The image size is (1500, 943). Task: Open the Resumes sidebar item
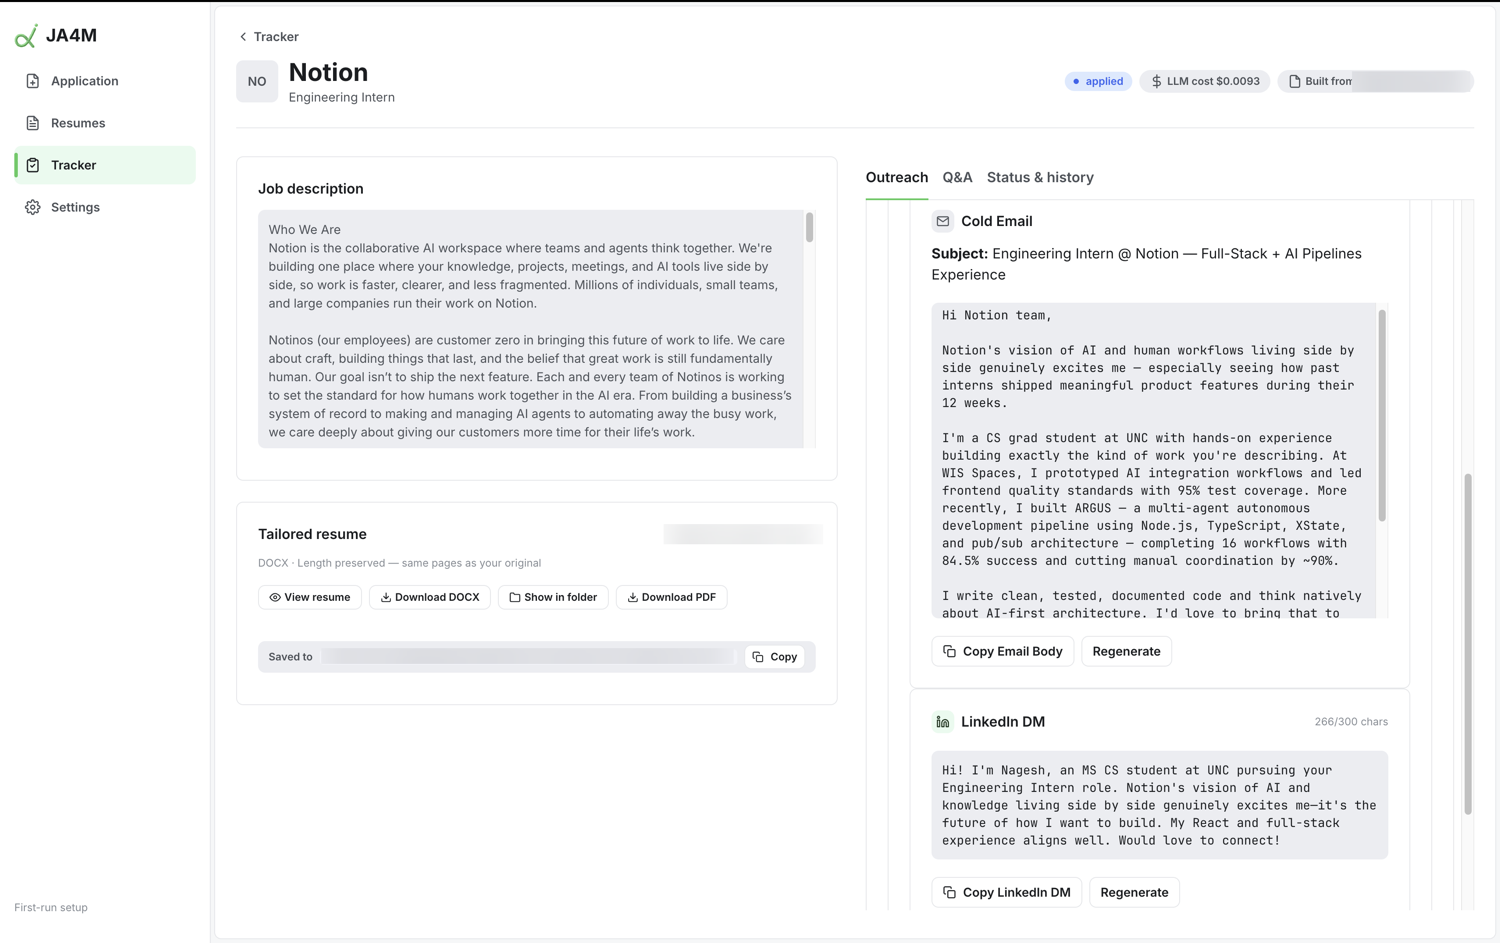click(x=105, y=123)
